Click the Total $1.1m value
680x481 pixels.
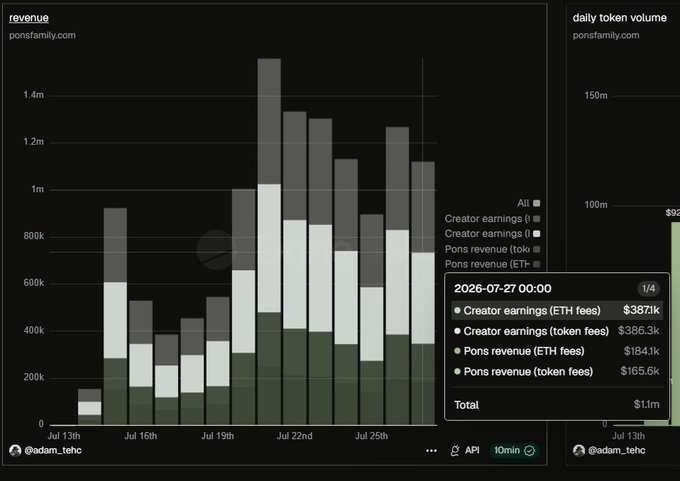click(x=646, y=405)
